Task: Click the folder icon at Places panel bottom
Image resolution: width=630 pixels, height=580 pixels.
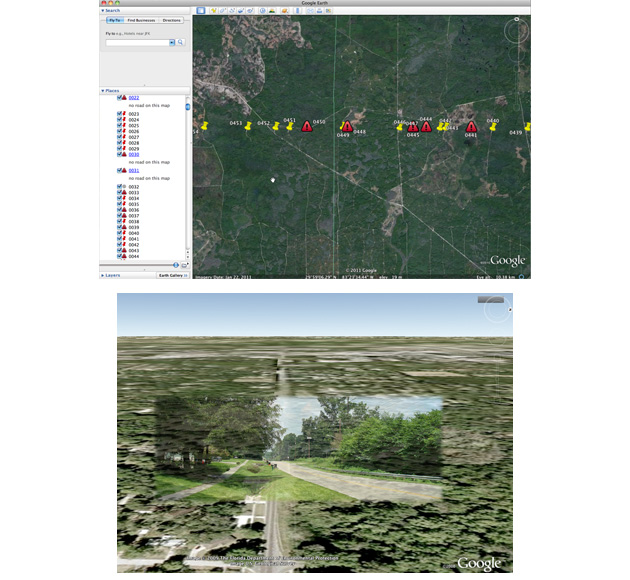Action: click(x=184, y=265)
